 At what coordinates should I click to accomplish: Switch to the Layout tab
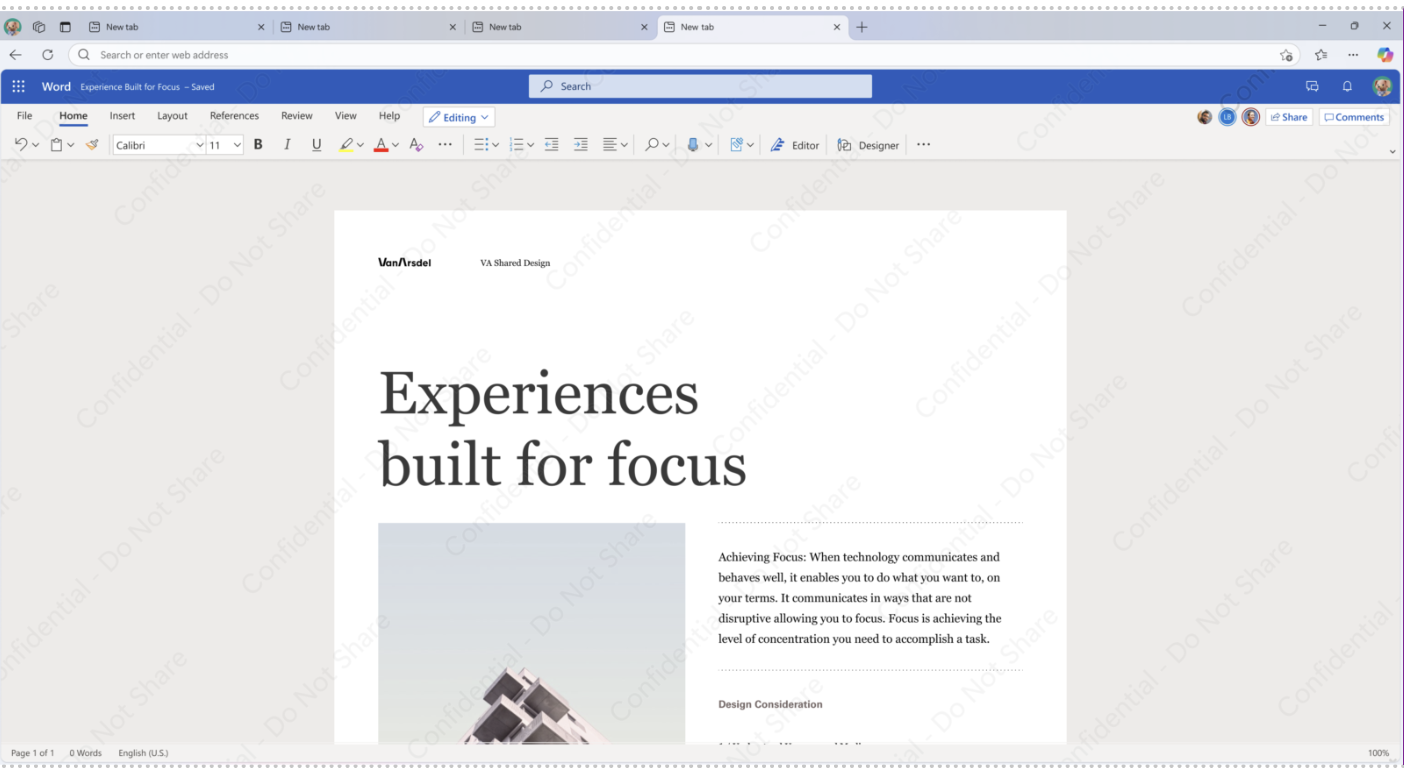coord(172,116)
